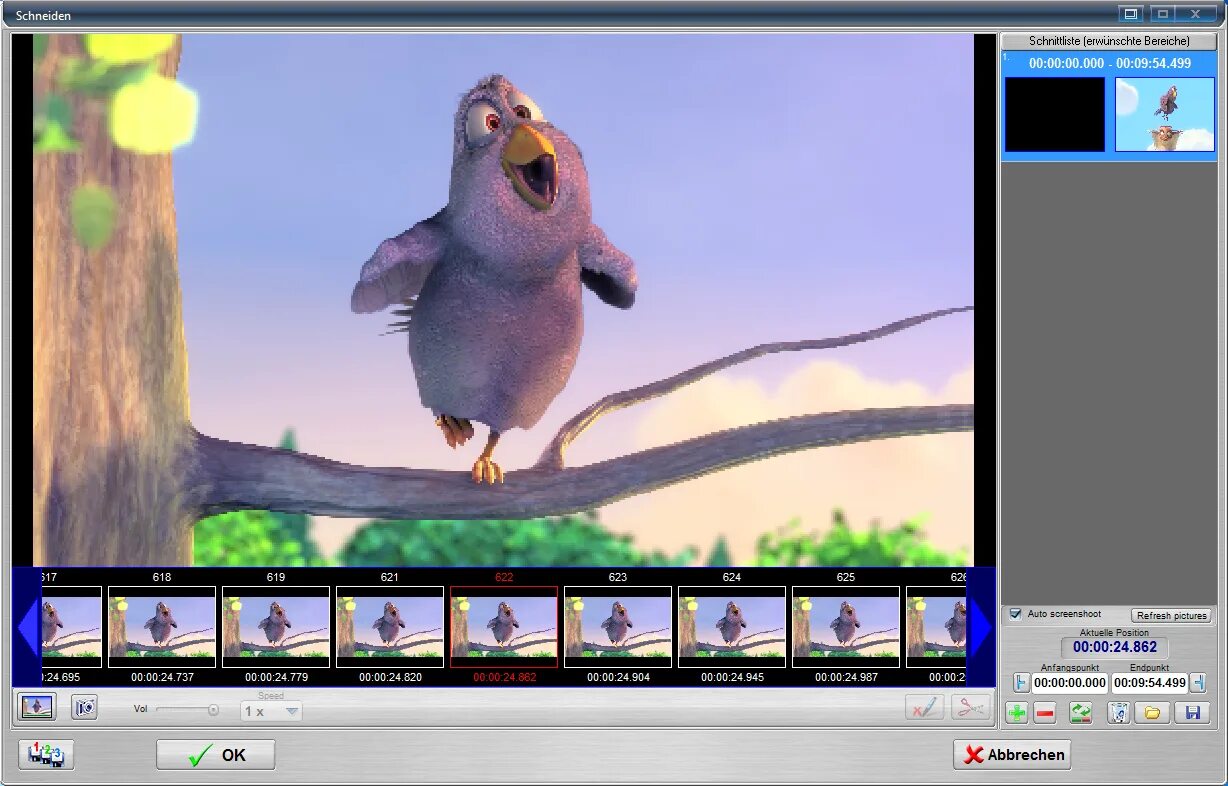Save the cut list with the floppy icon

point(1192,713)
